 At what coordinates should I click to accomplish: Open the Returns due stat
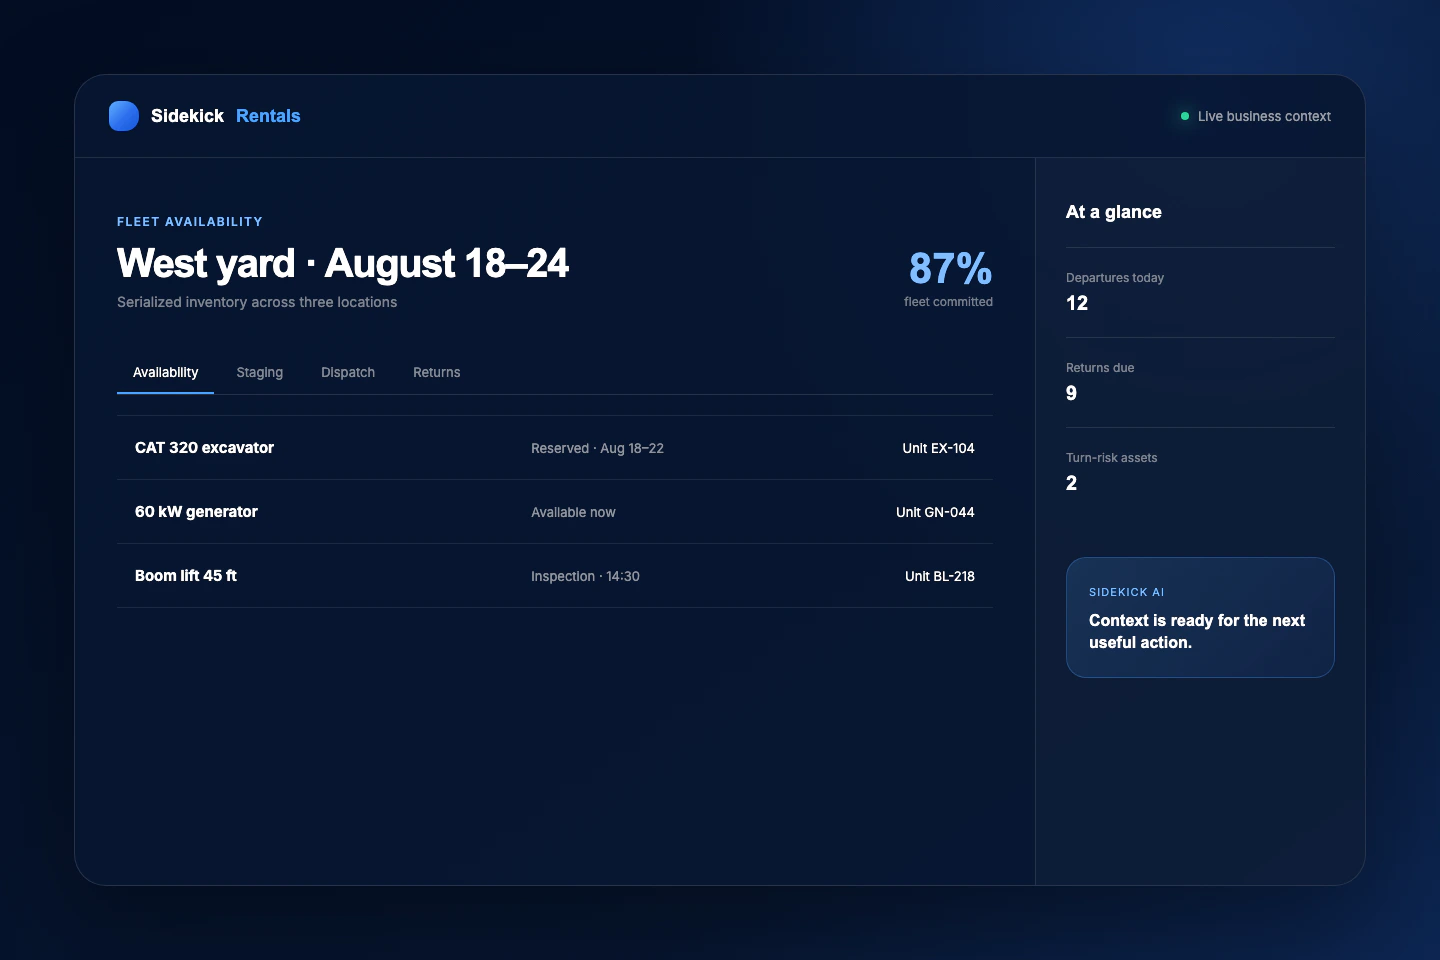coord(1200,382)
